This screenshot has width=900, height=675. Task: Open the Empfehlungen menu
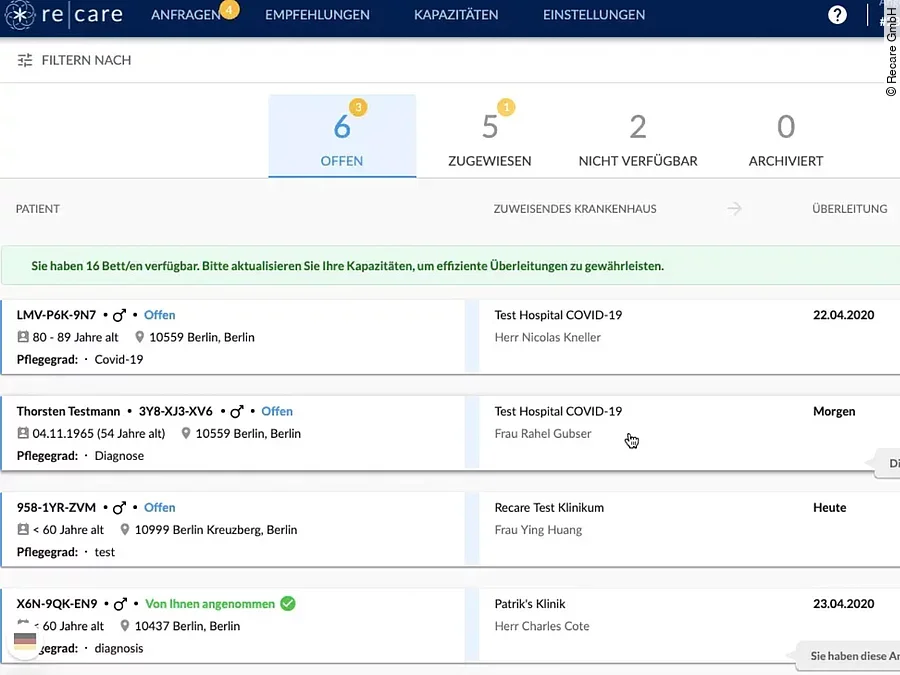click(x=317, y=15)
